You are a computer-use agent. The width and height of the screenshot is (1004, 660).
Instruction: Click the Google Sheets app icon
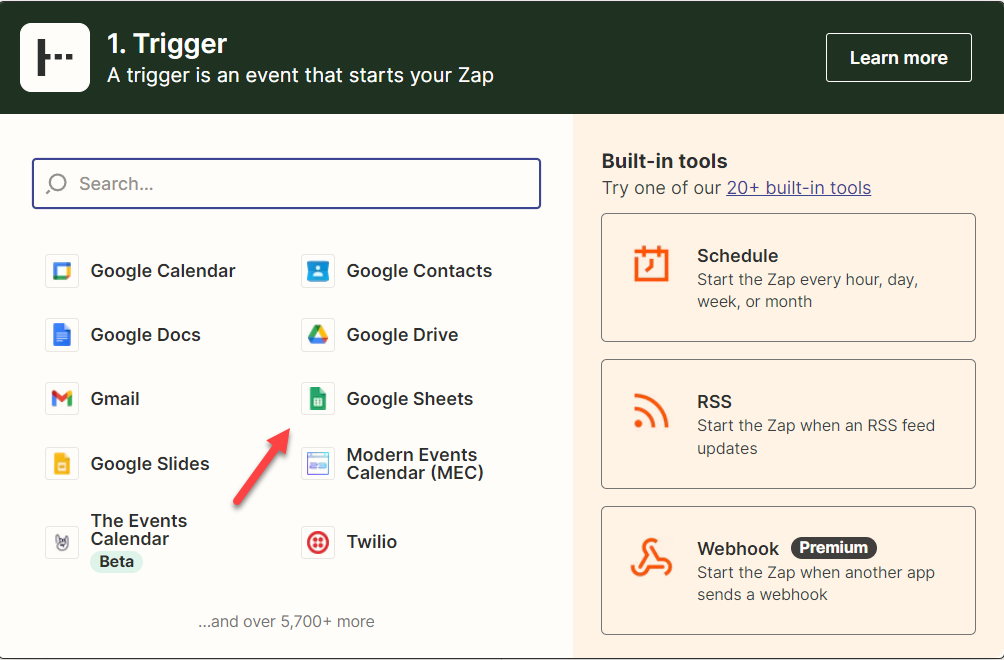click(x=318, y=399)
